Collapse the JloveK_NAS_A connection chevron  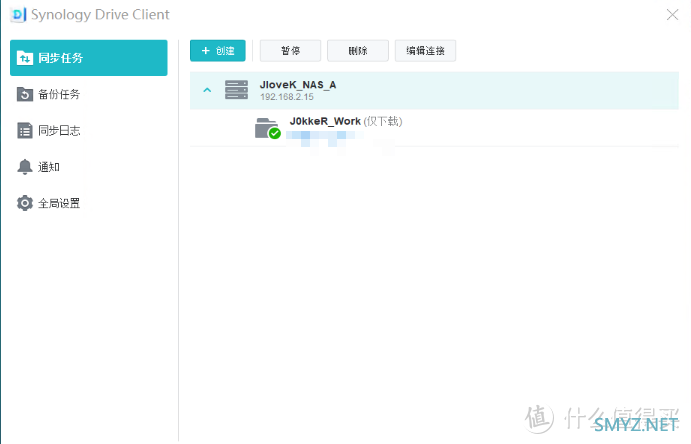point(207,90)
